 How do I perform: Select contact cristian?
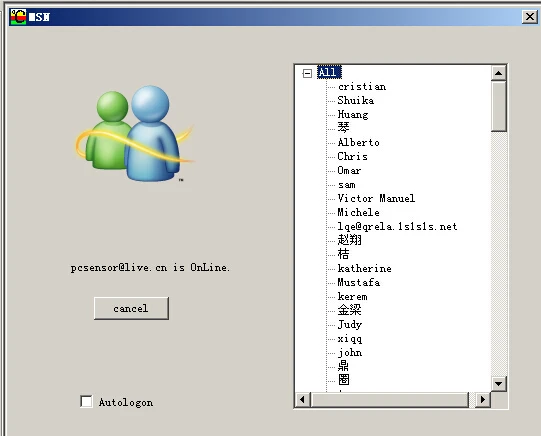coord(362,86)
